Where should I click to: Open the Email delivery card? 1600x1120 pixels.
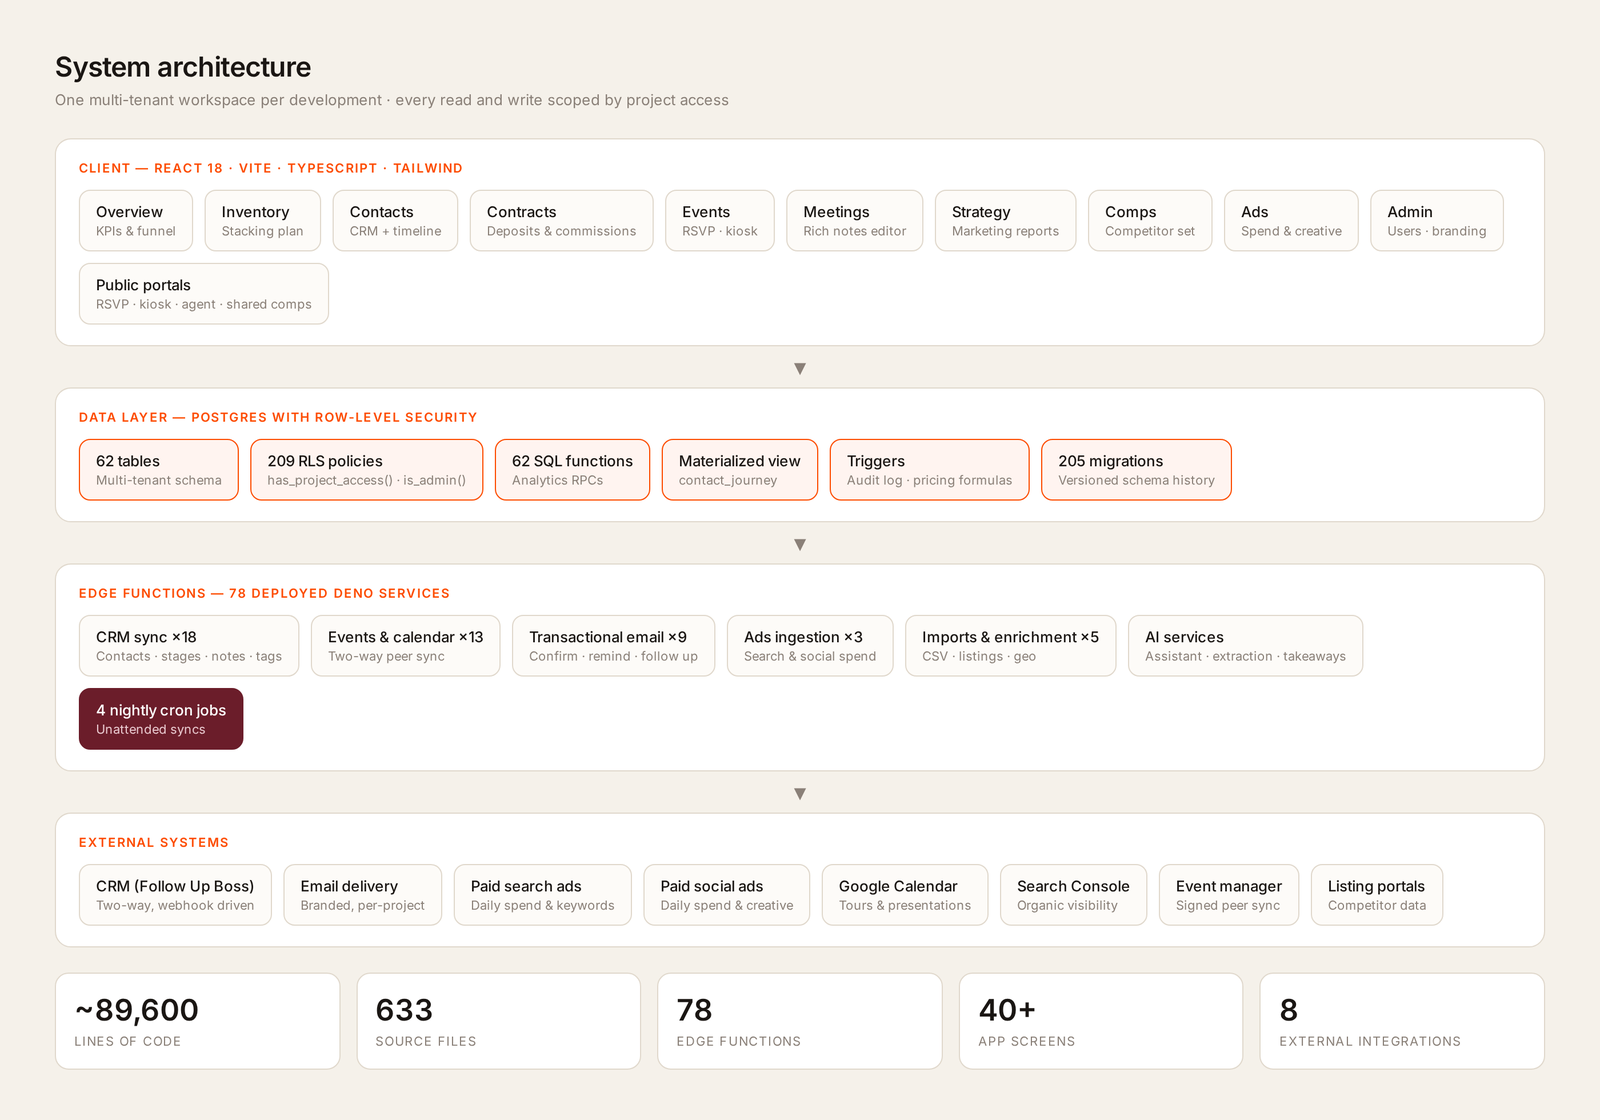(363, 895)
